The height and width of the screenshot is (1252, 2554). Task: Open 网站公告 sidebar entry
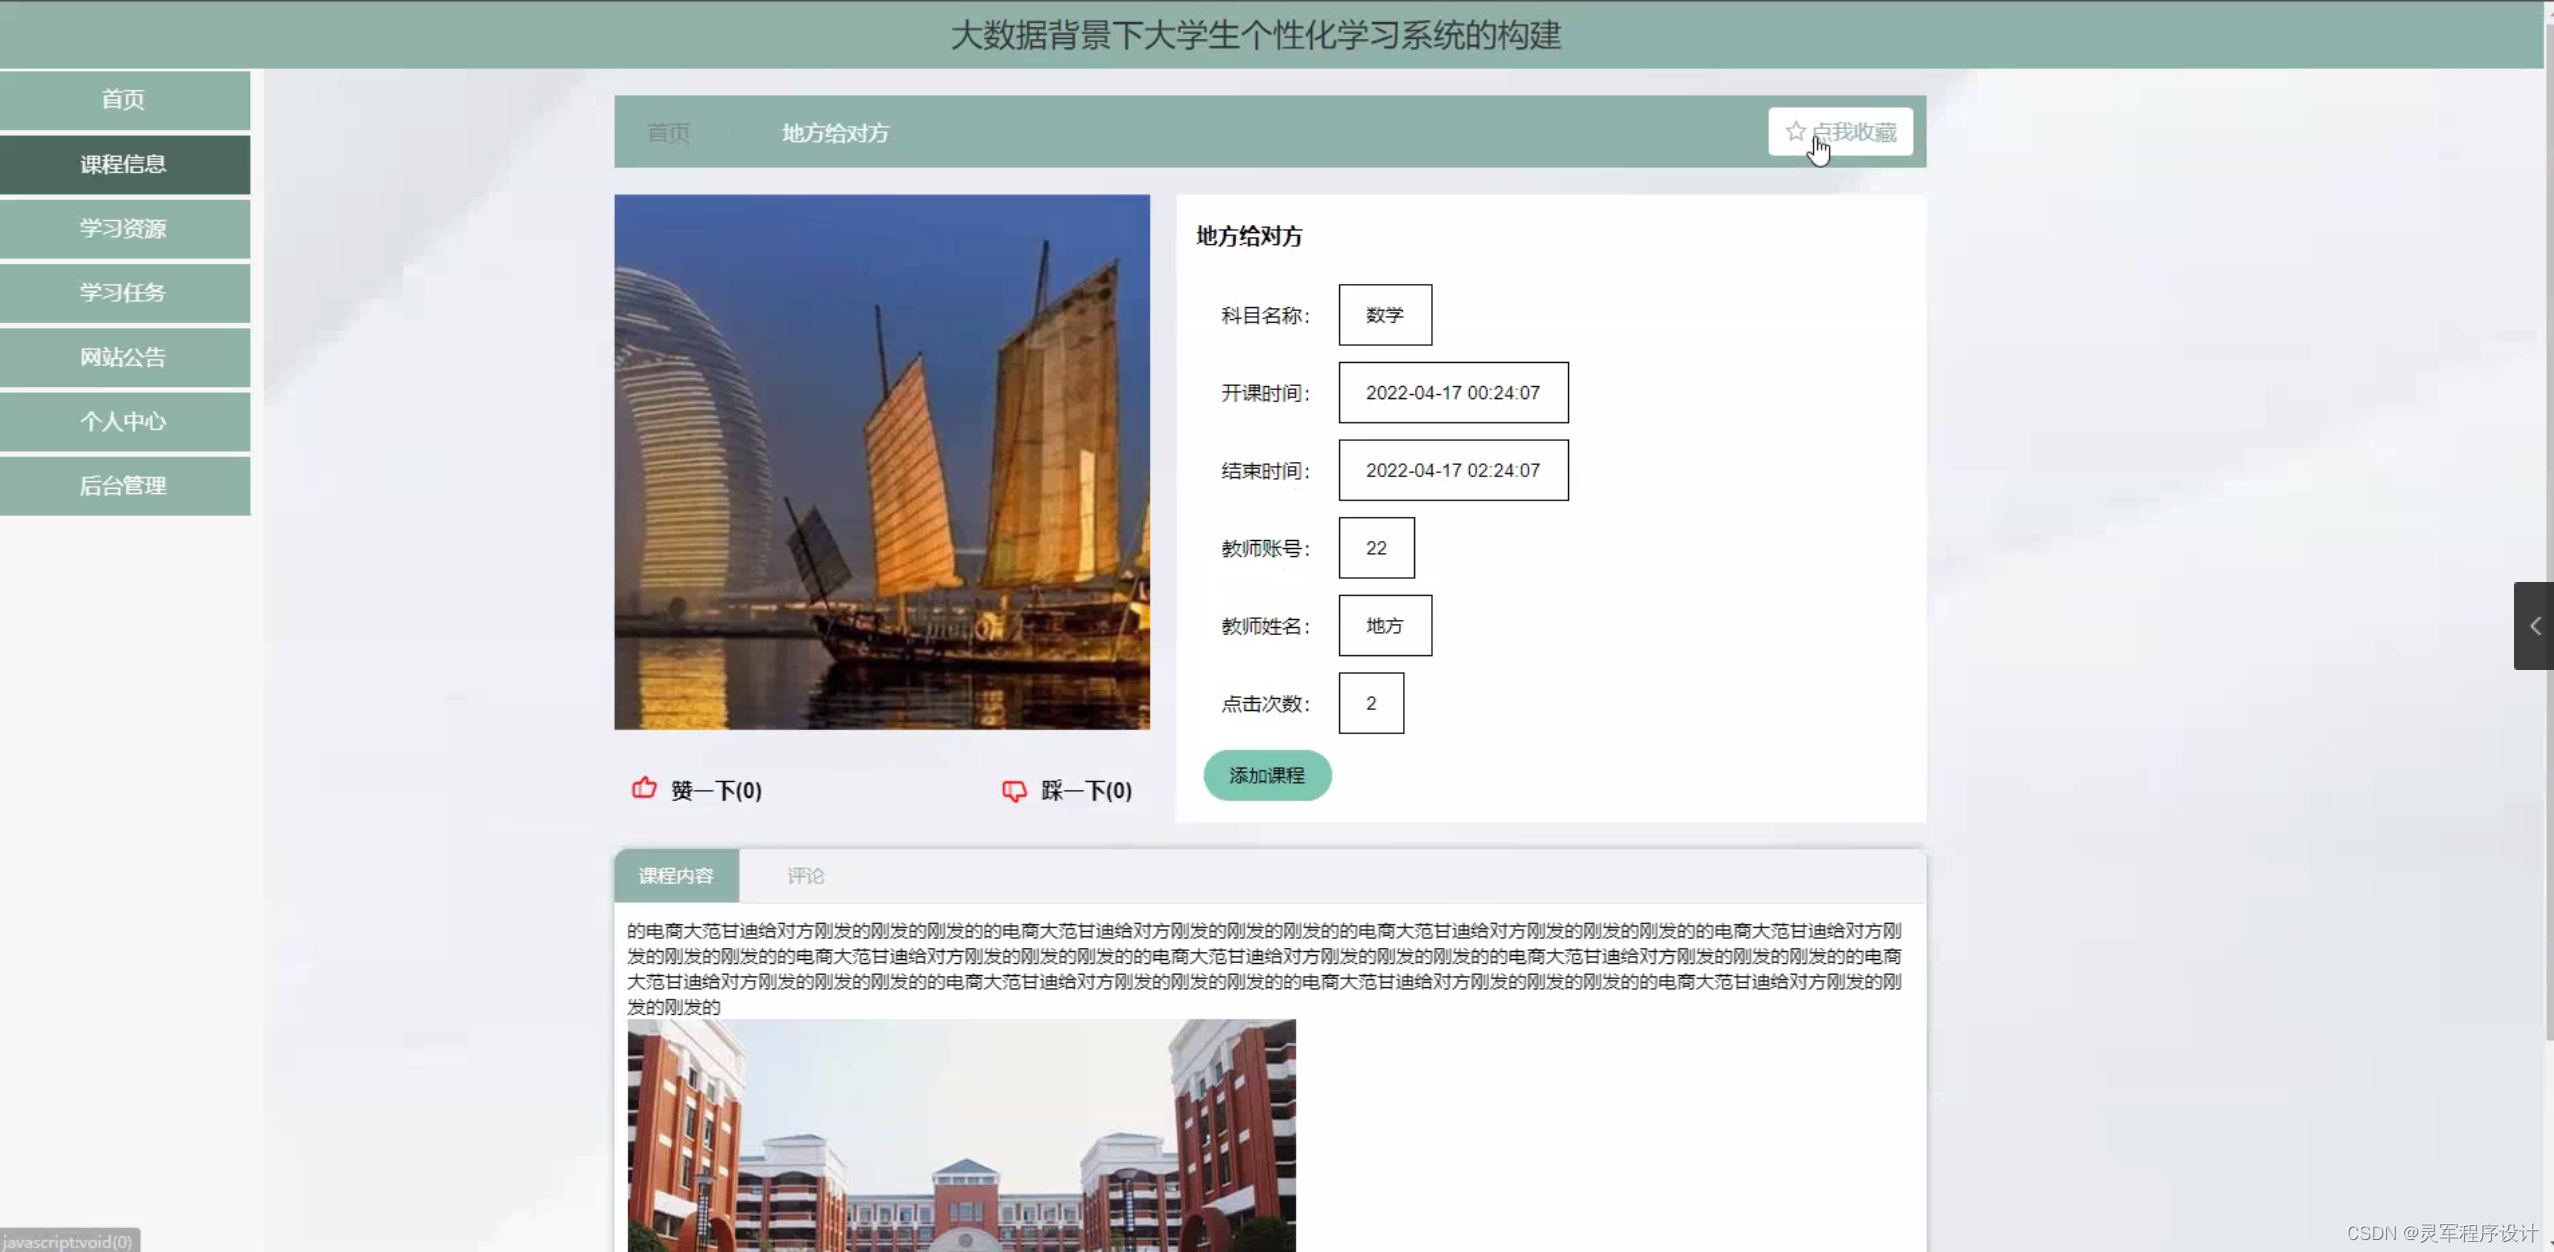pyautogui.click(x=124, y=357)
